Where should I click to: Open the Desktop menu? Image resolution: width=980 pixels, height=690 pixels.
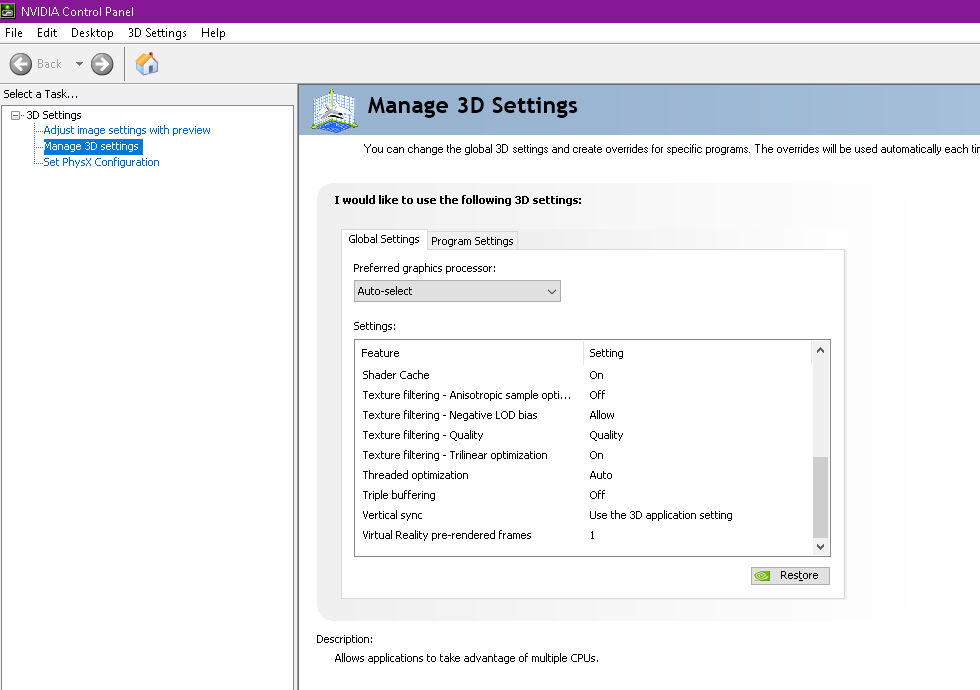coord(92,32)
